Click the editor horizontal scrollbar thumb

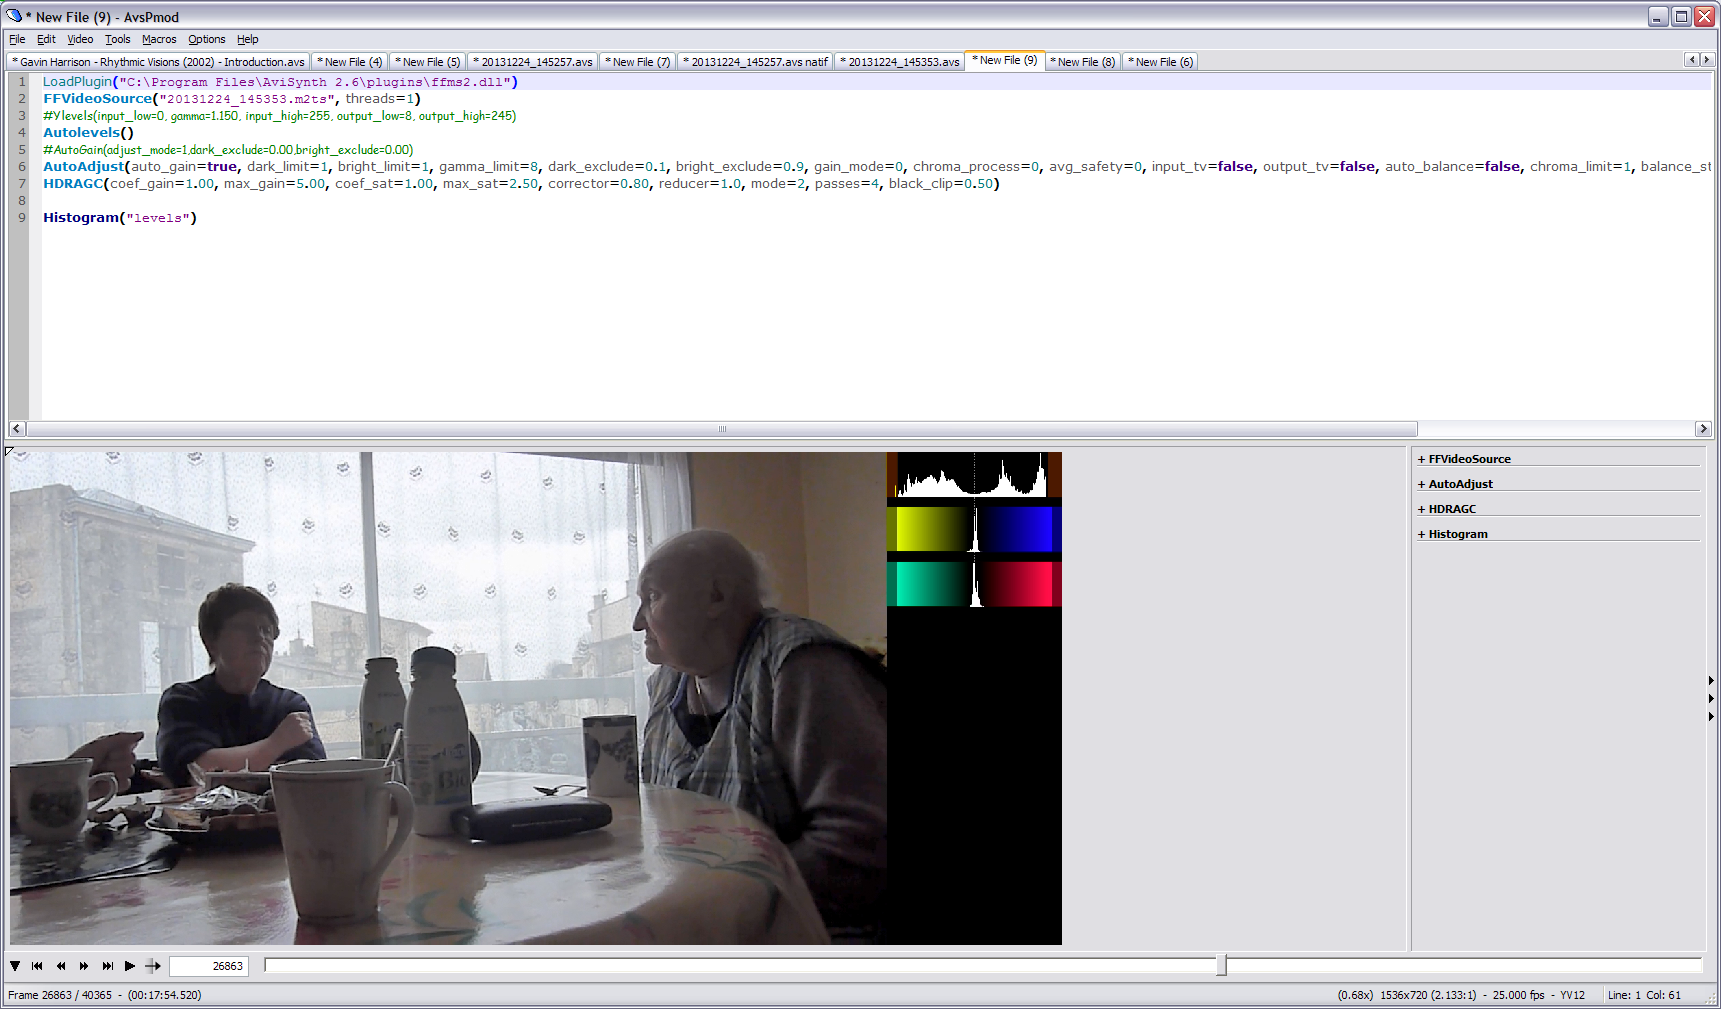[x=722, y=429]
